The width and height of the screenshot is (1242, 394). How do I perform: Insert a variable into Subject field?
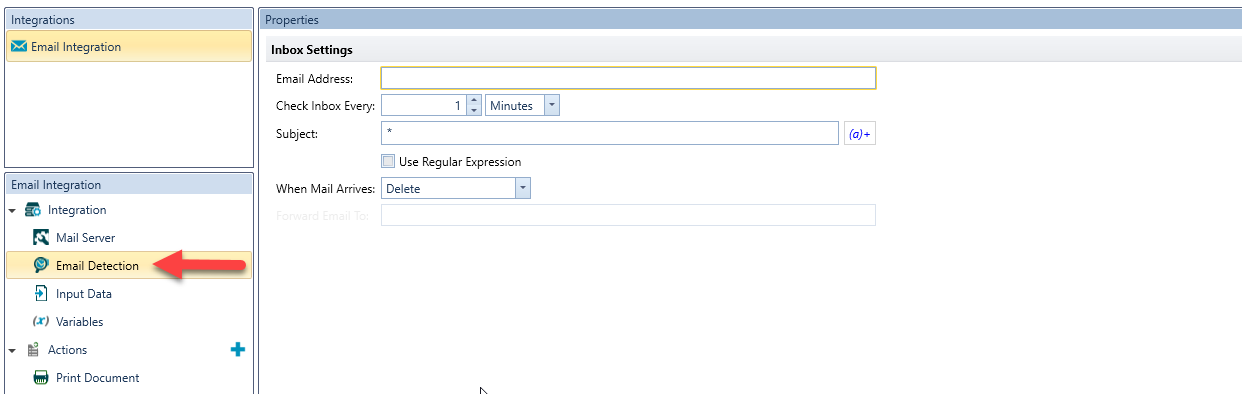pos(860,133)
